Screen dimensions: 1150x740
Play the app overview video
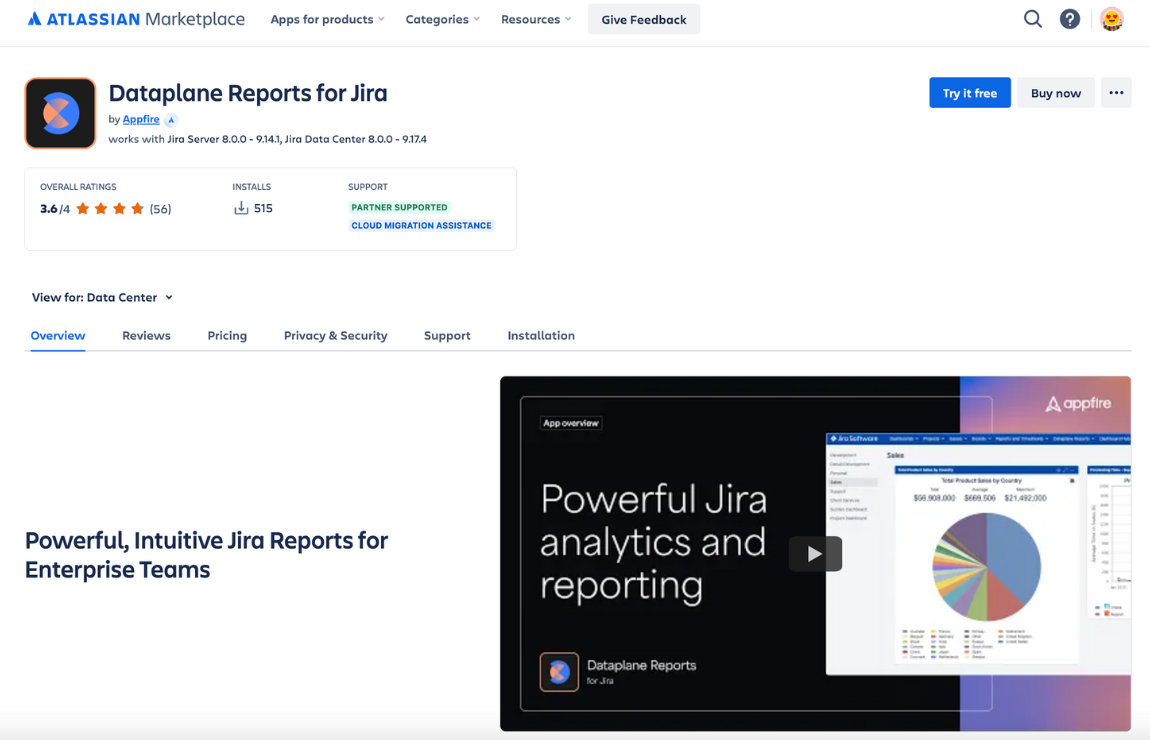(815, 553)
